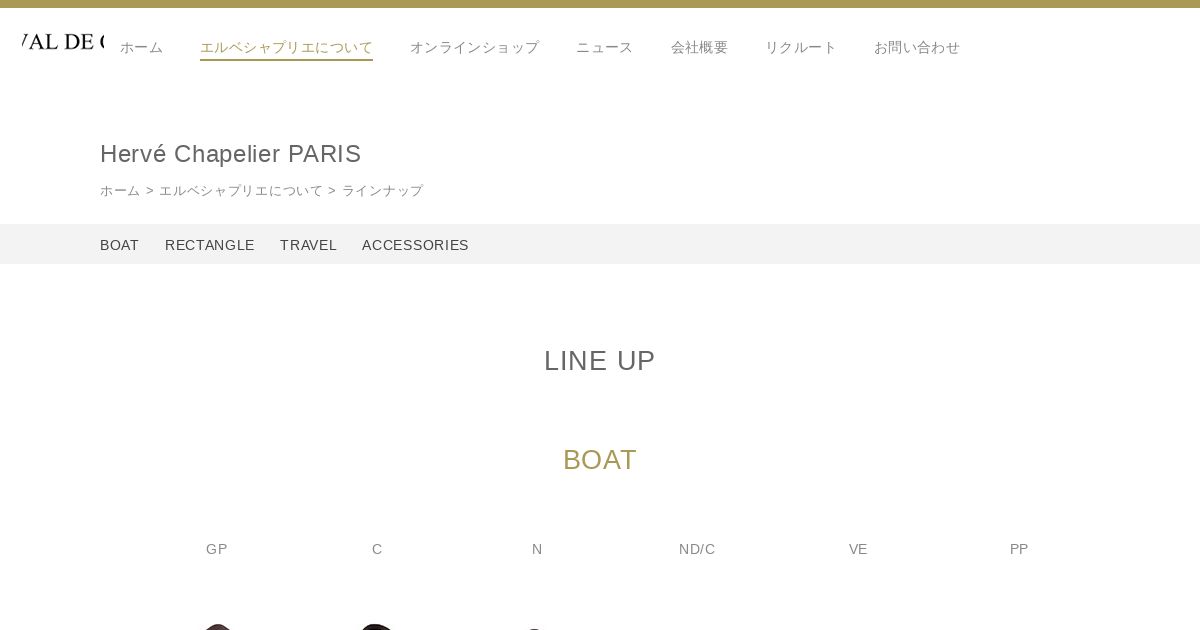The height and width of the screenshot is (630, 1200).
Task: Choose the N boat product label
Action: point(537,549)
